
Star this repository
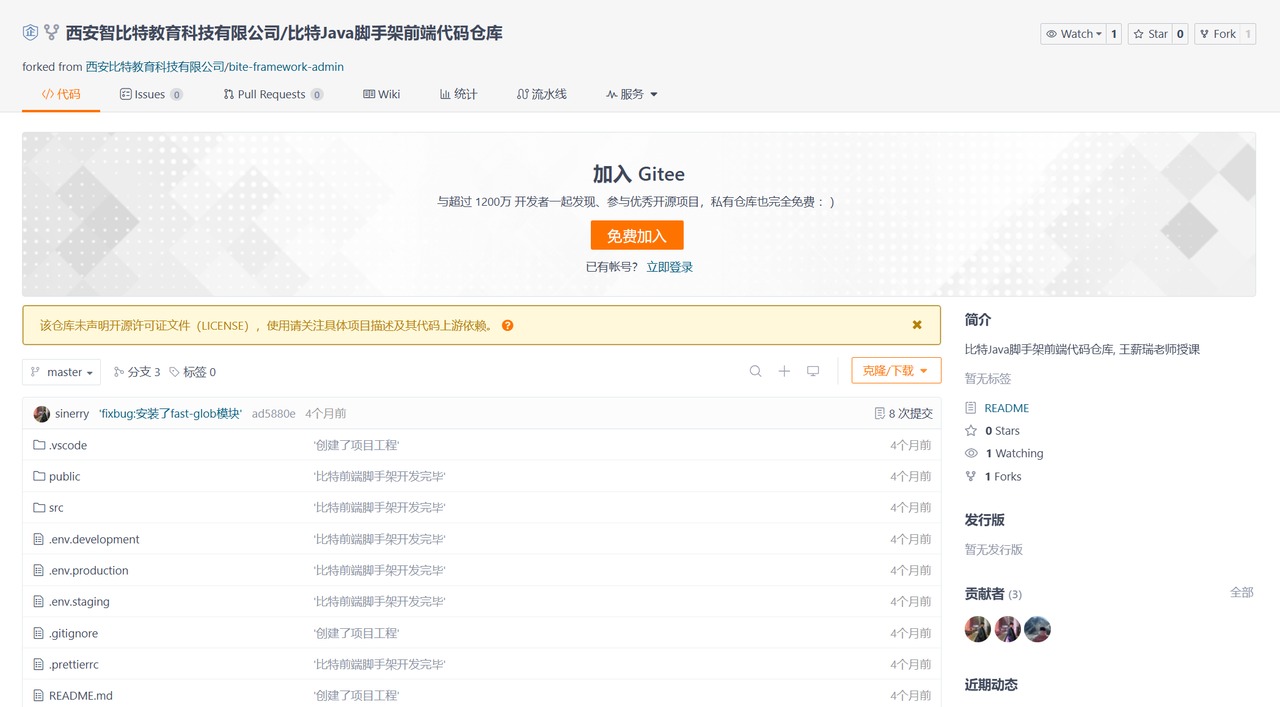pyautogui.click(x=1150, y=34)
